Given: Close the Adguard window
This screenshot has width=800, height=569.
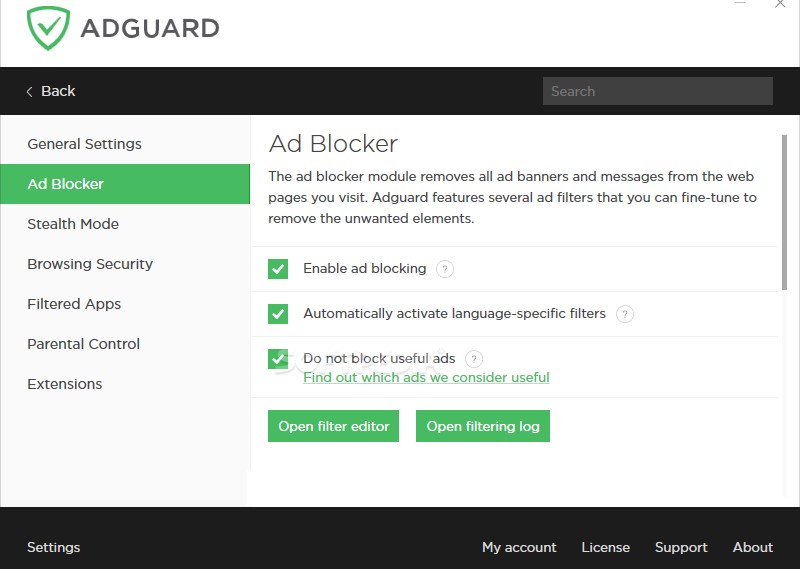Looking at the screenshot, I should coord(780,4).
